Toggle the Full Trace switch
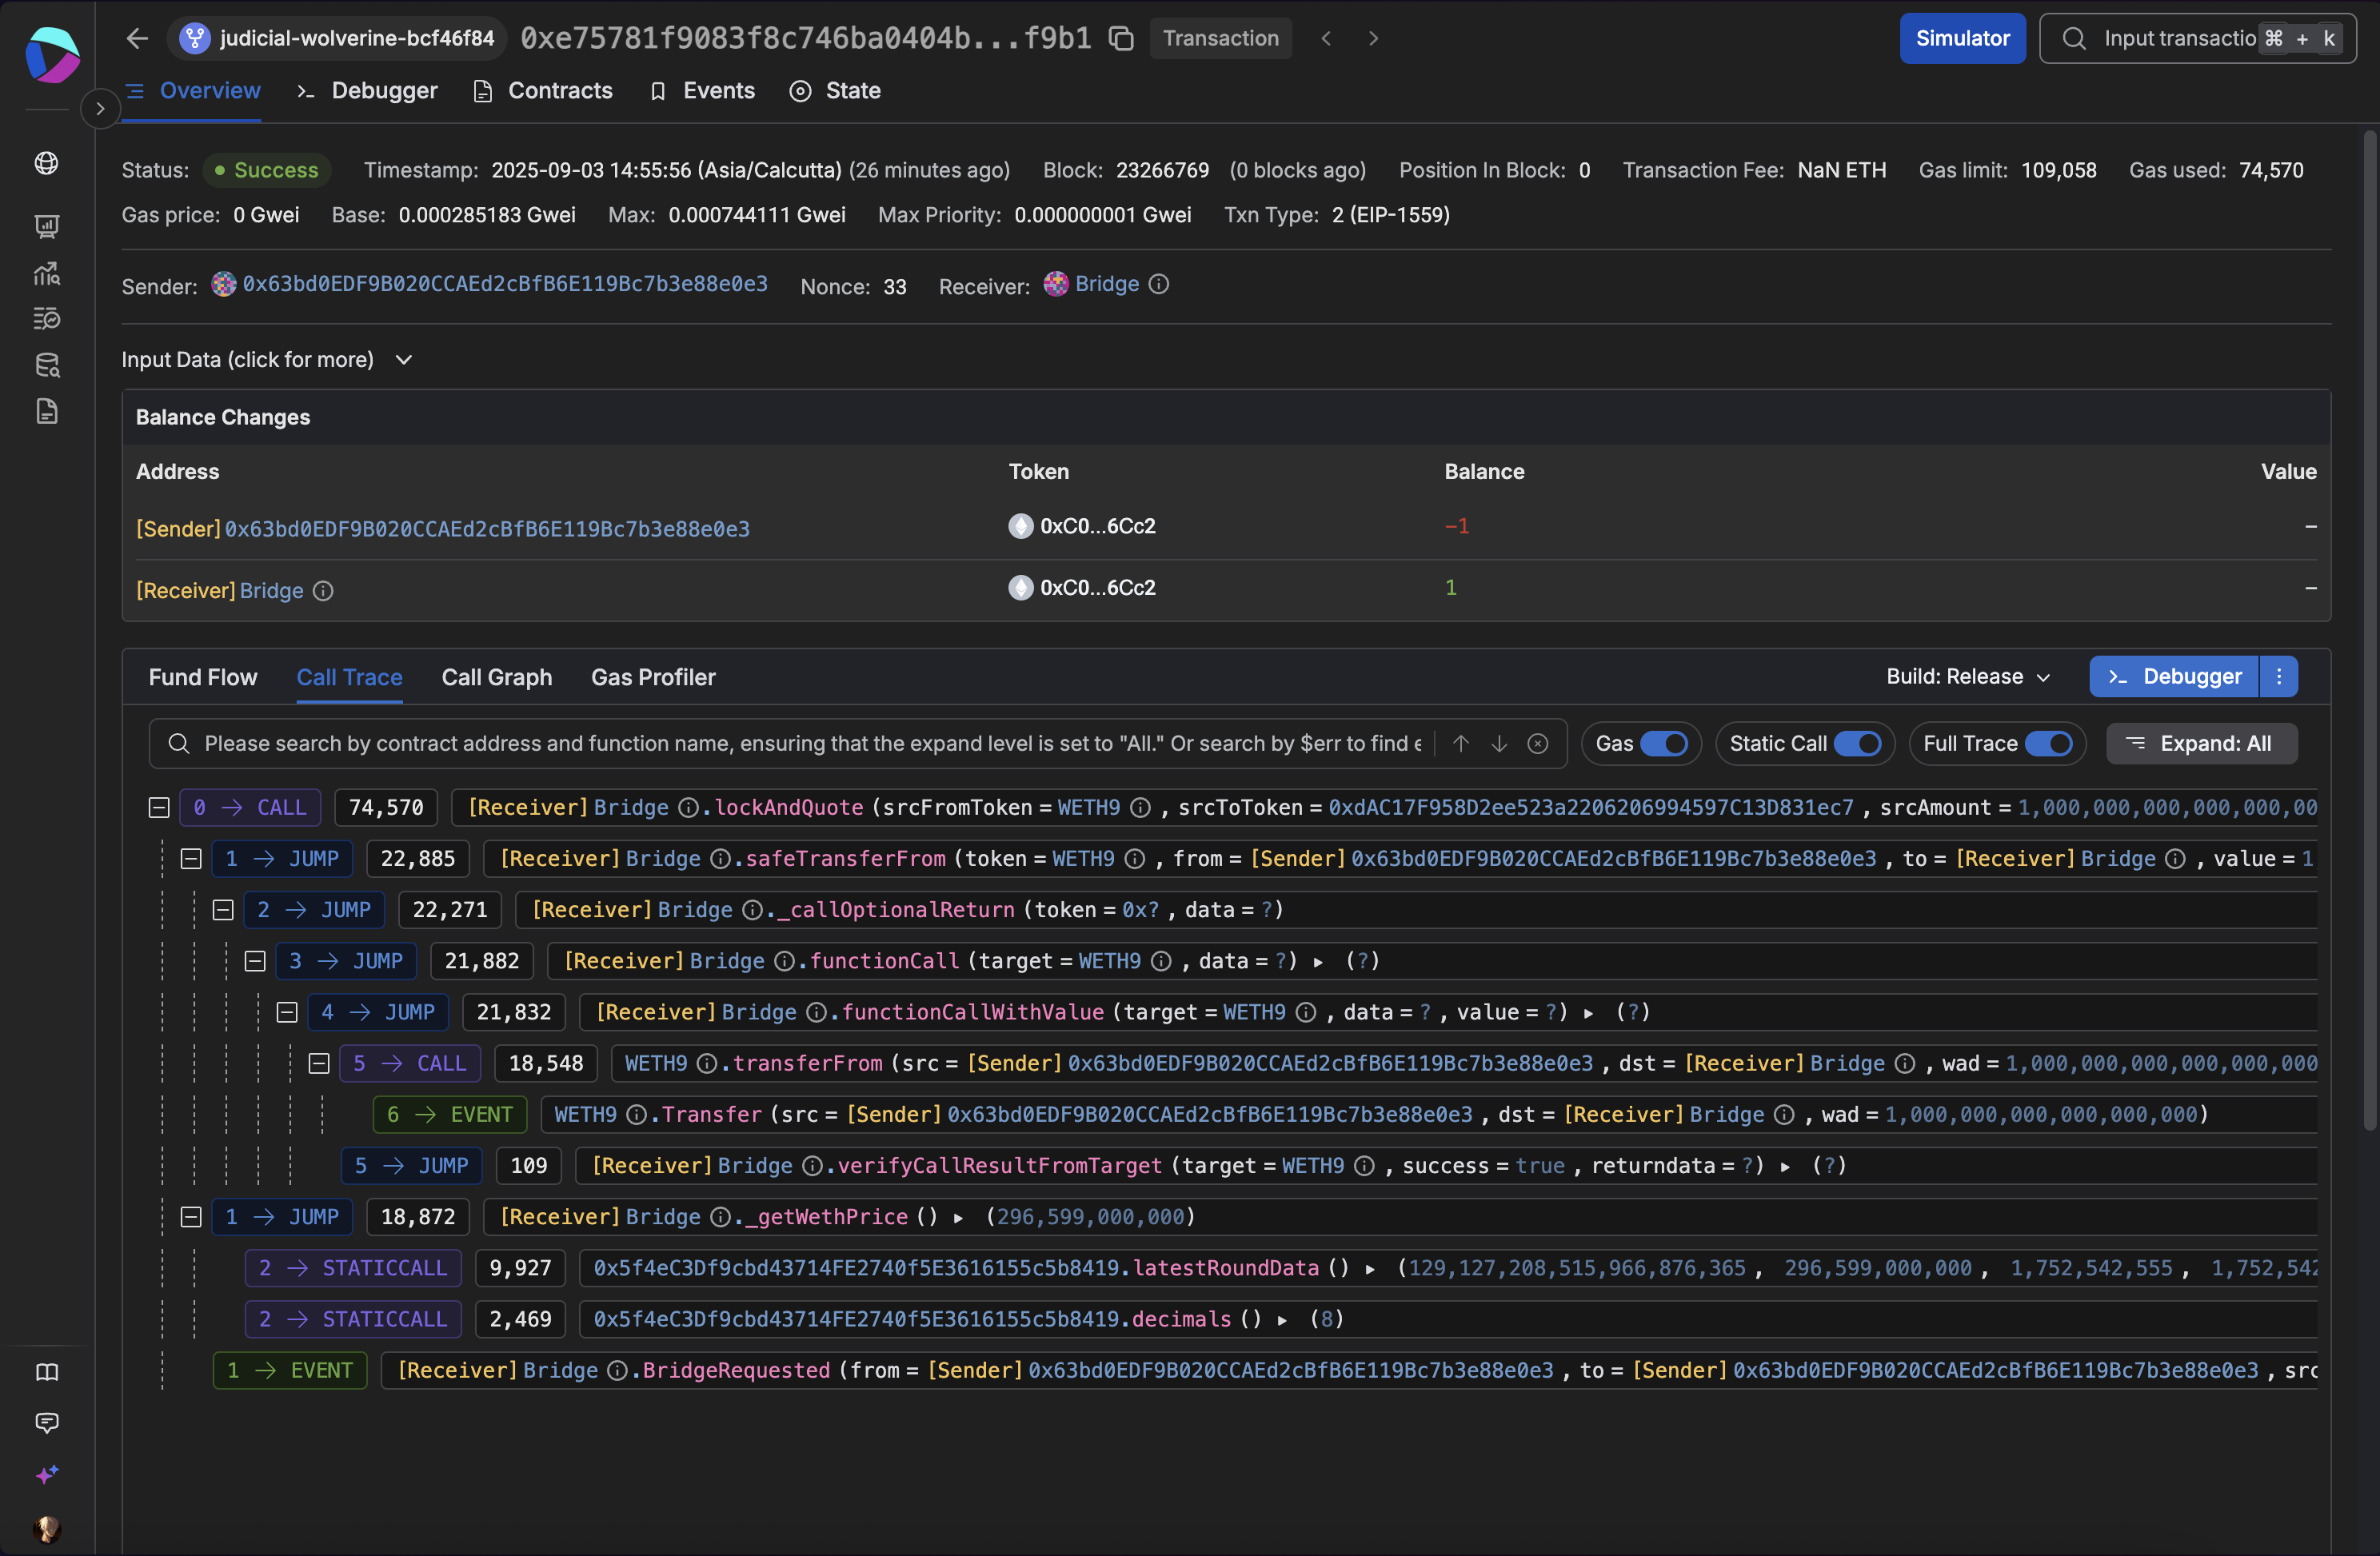The image size is (2380, 1556). pos(2048,743)
